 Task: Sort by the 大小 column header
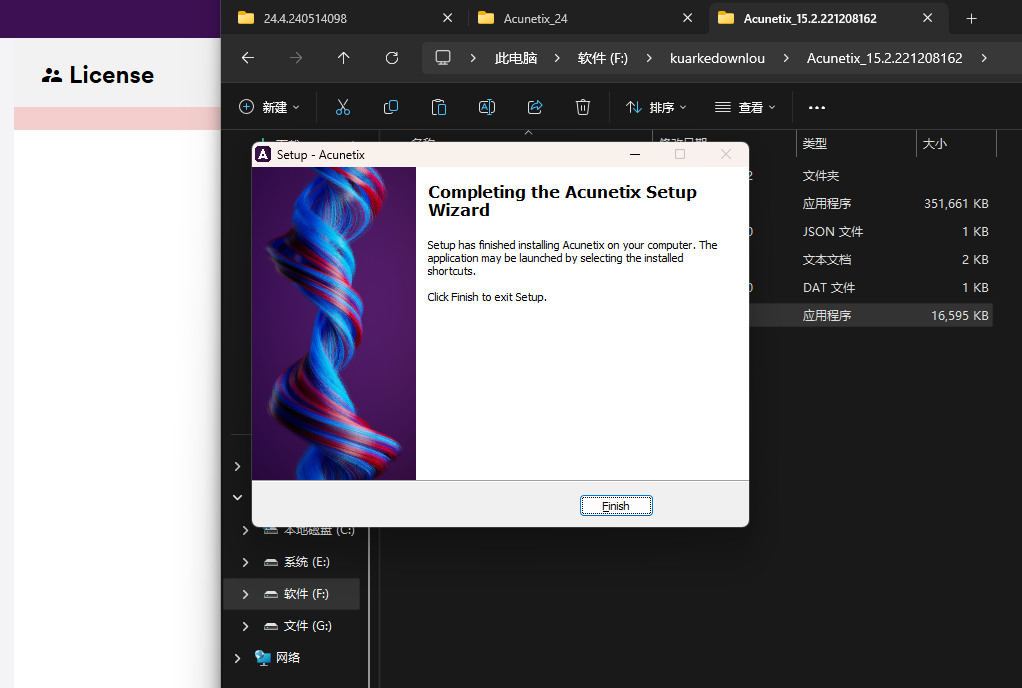pyautogui.click(x=956, y=143)
